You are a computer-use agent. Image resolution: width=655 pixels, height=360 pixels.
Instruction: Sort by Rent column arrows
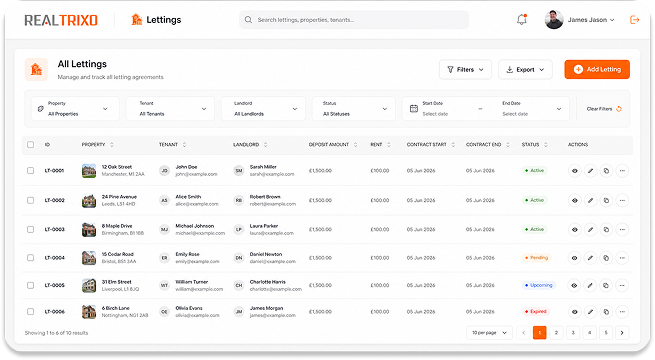[x=388, y=145]
